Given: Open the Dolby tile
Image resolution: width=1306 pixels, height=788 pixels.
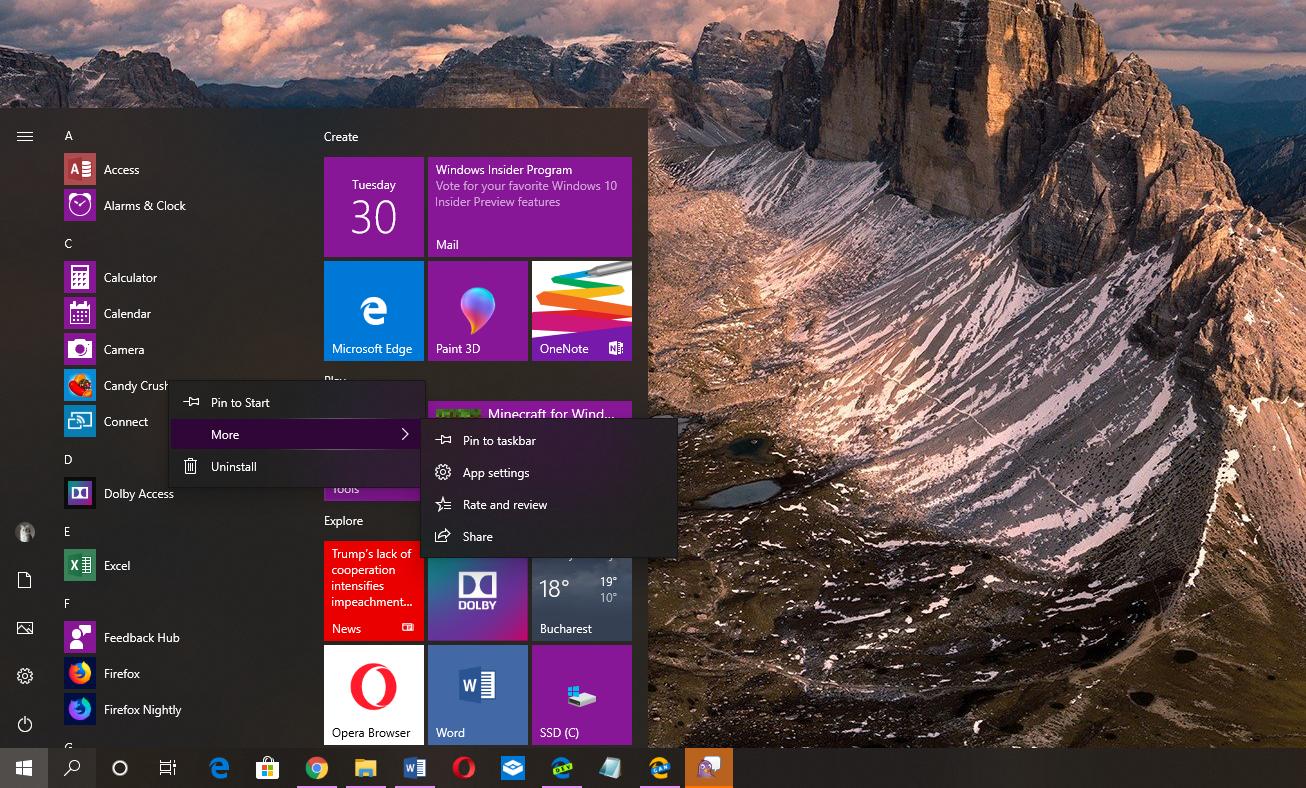Looking at the screenshot, I should point(478,599).
